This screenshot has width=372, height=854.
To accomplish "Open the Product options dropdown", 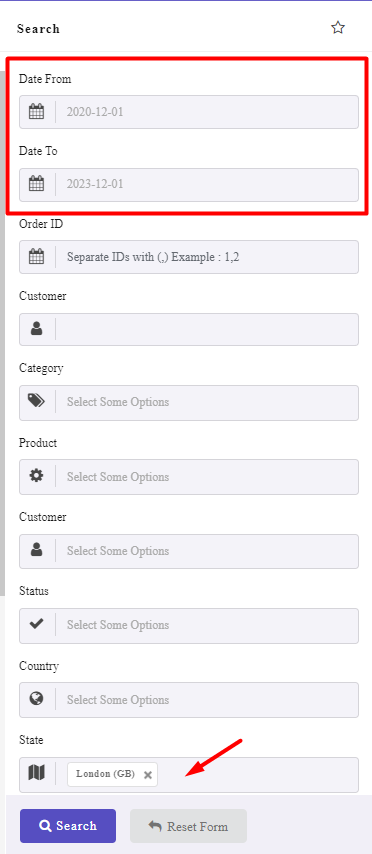I will point(207,477).
